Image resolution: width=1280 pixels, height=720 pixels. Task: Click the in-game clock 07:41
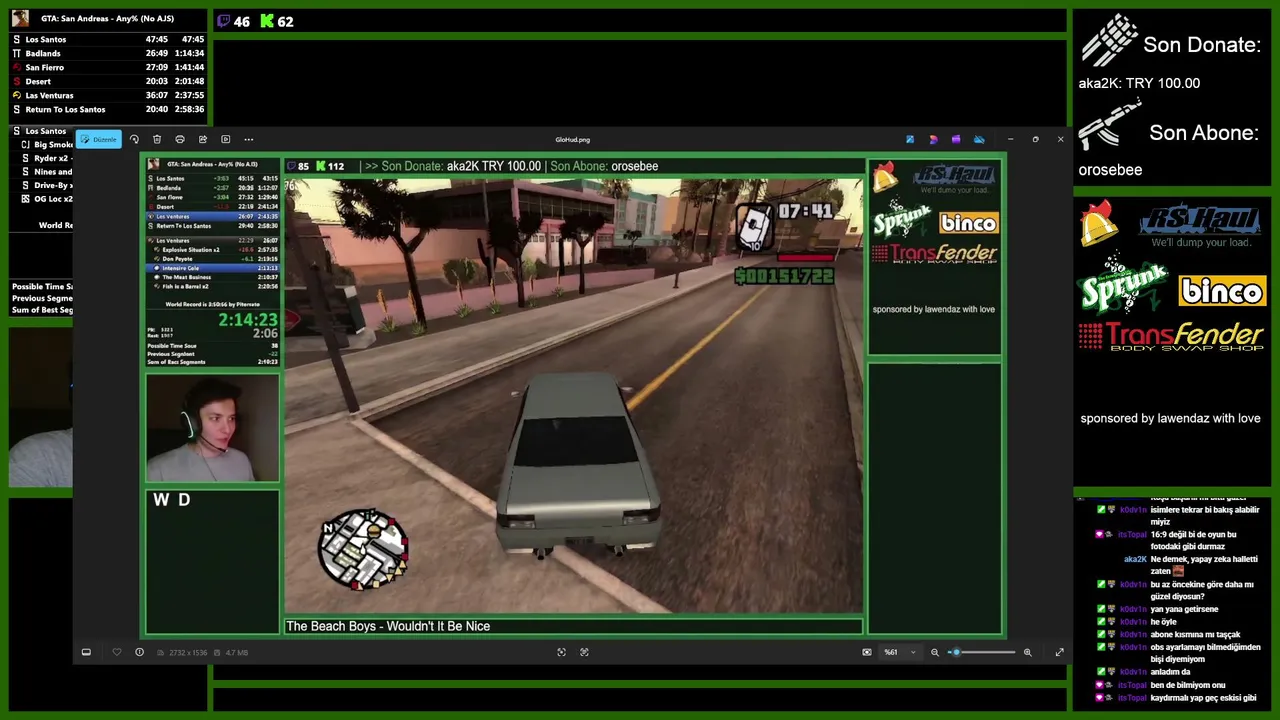click(x=804, y=211)
